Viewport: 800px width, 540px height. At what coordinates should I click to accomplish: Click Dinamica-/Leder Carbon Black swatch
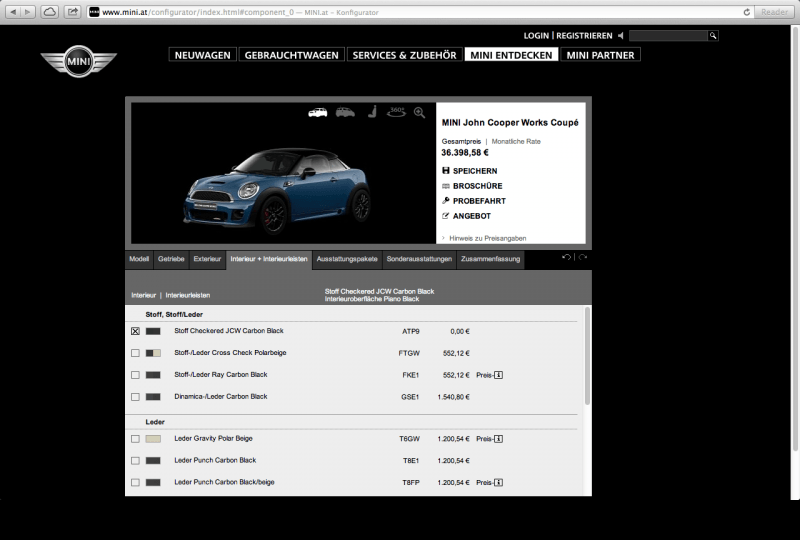tap(153, 397)
